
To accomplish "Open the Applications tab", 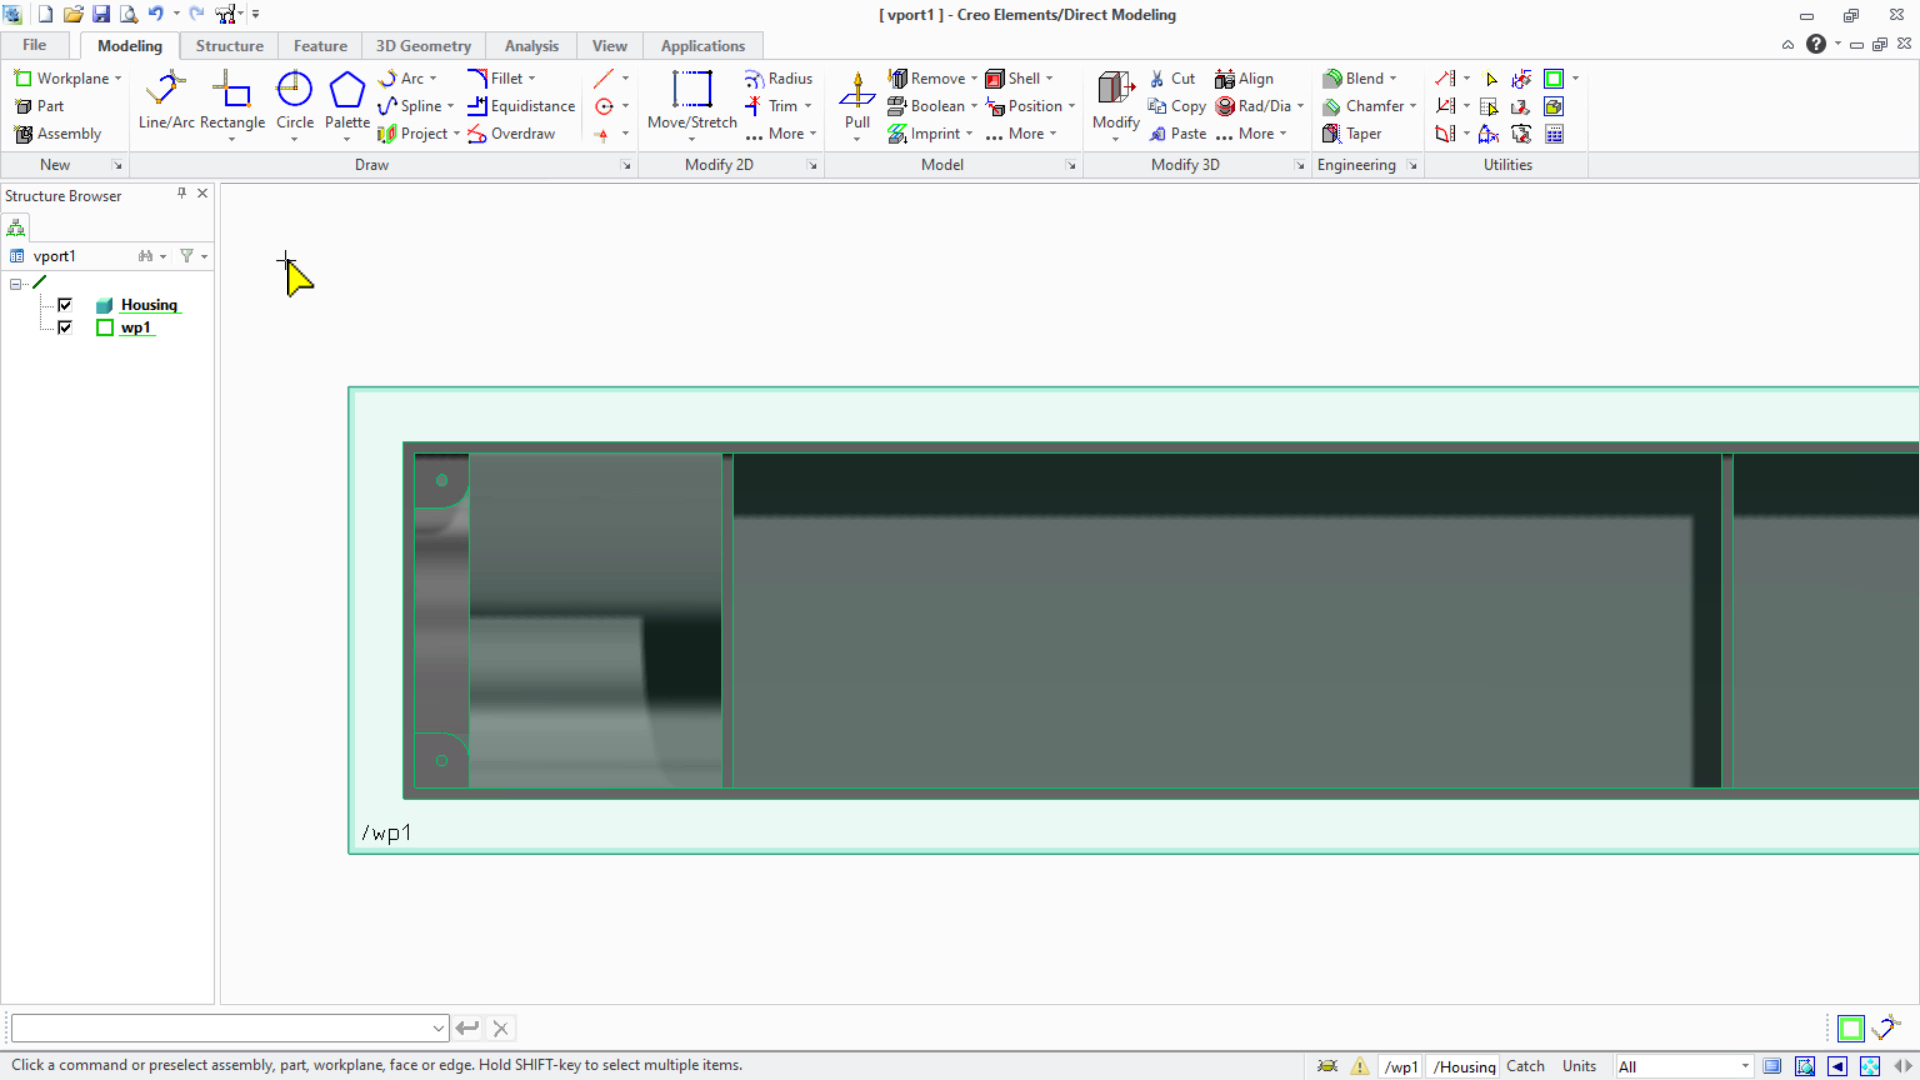I will point(703,45).
